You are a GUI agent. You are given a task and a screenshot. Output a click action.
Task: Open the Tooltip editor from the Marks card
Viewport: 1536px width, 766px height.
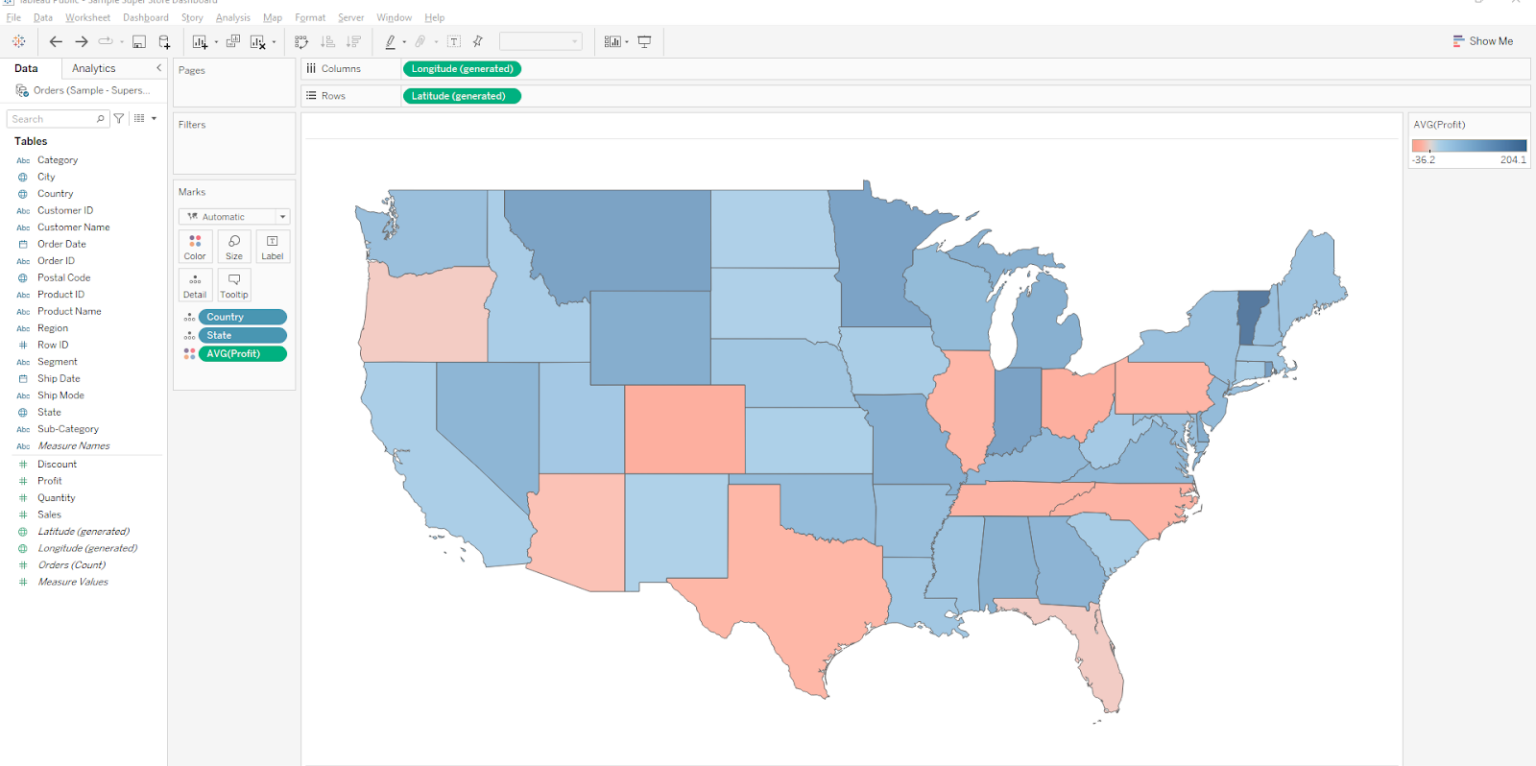[x=233, y=285]
